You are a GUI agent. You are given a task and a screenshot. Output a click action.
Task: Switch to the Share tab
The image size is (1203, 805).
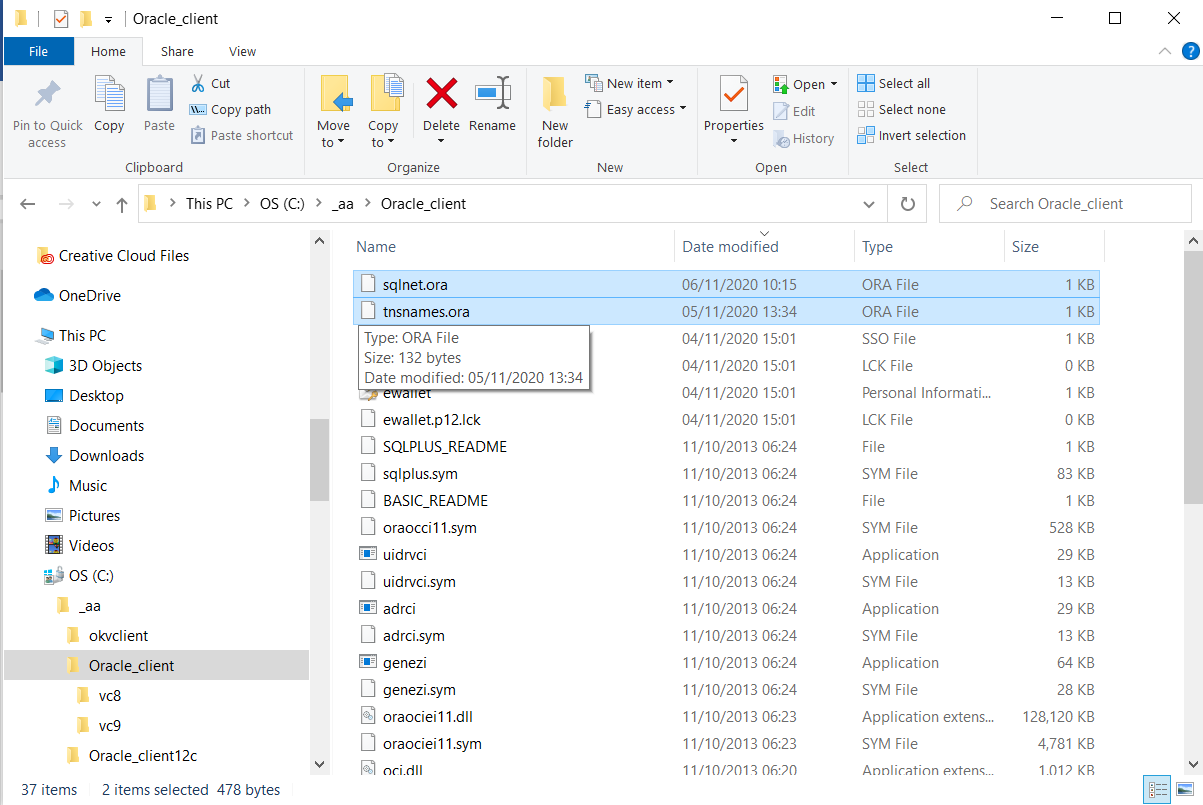point(177,51)
